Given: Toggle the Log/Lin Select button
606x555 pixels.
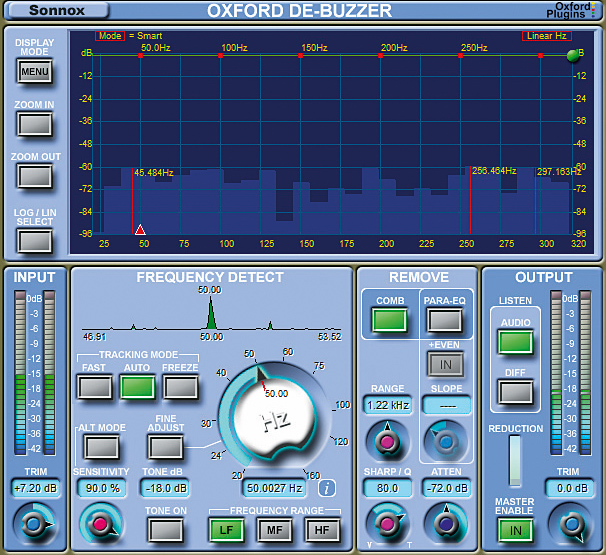Looking at the screenshot, I should coord(34,241).
